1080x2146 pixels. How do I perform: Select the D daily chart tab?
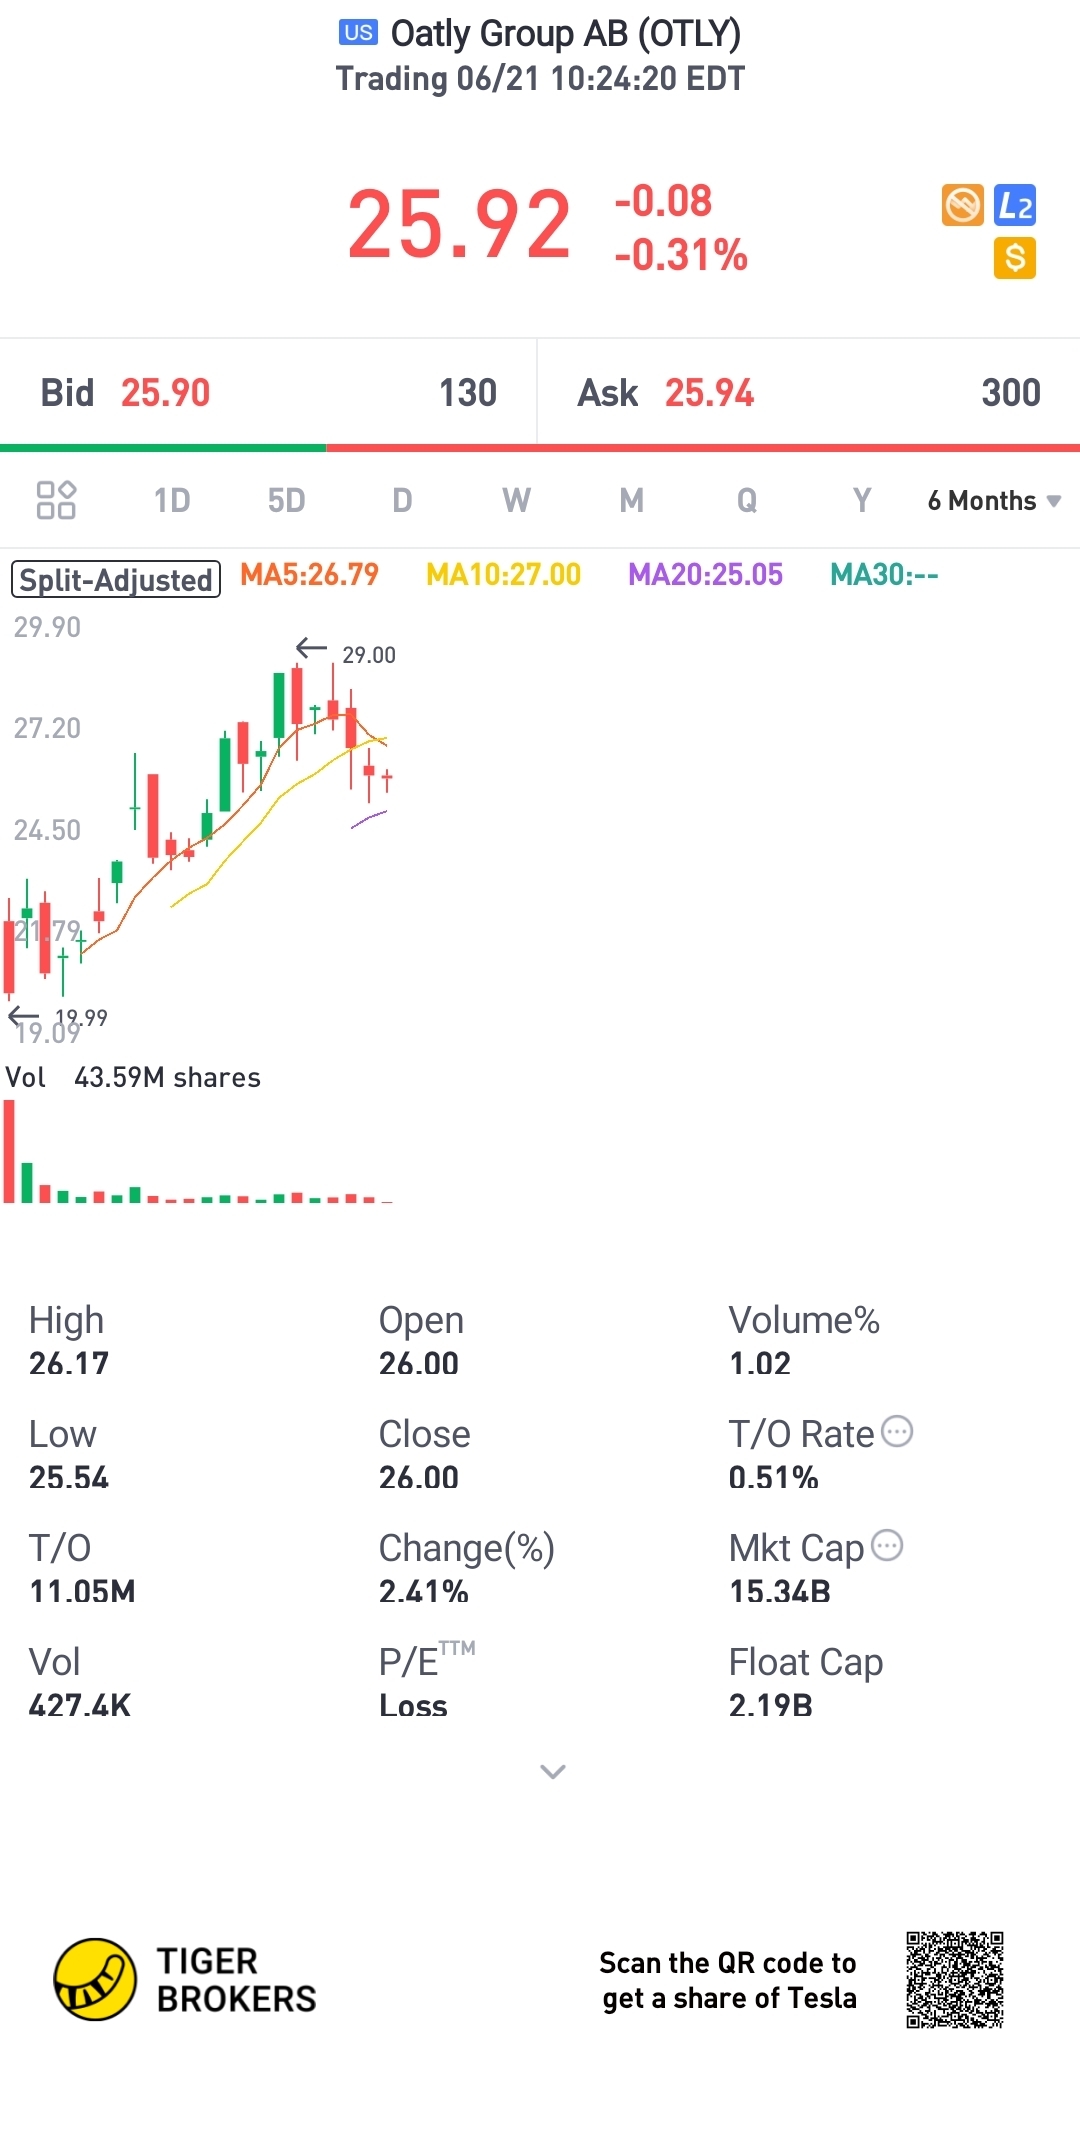pos(402,500)
